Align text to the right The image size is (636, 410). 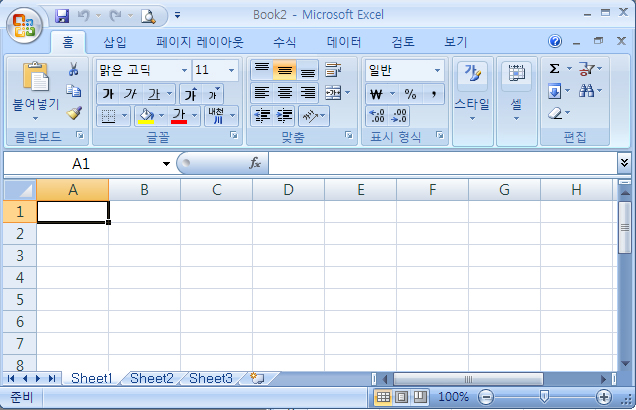pos(307,93)
